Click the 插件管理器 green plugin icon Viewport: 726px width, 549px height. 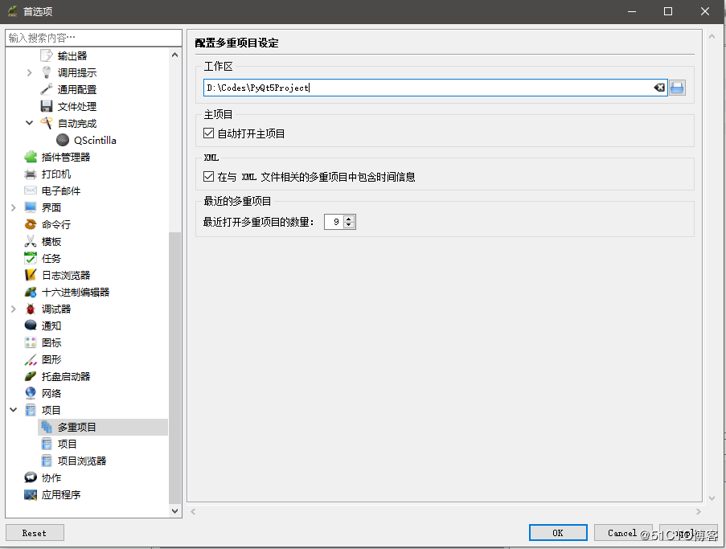(31, 157)
